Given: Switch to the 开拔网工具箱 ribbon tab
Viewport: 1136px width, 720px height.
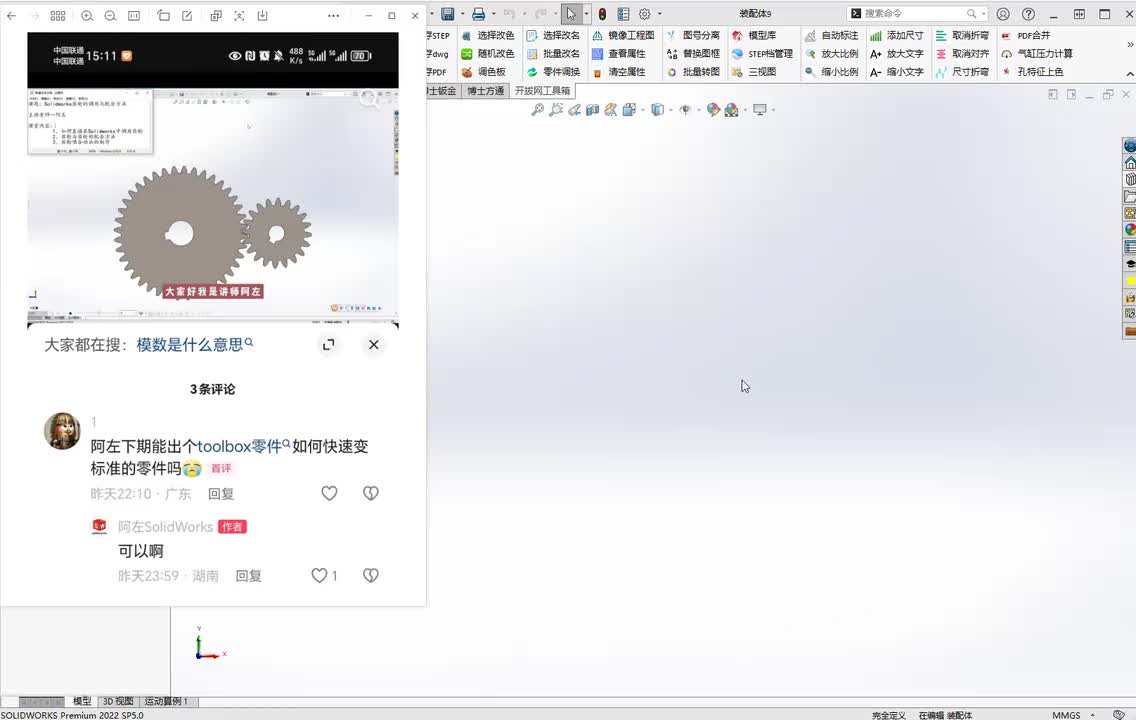Looking at the screenshot, I should tap(543, 91).
